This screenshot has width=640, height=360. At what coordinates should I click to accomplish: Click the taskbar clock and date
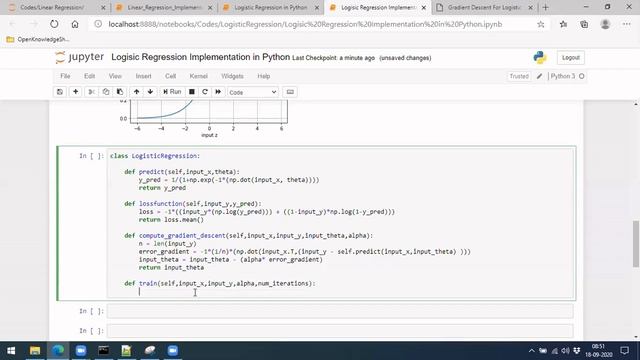[598, 351]
